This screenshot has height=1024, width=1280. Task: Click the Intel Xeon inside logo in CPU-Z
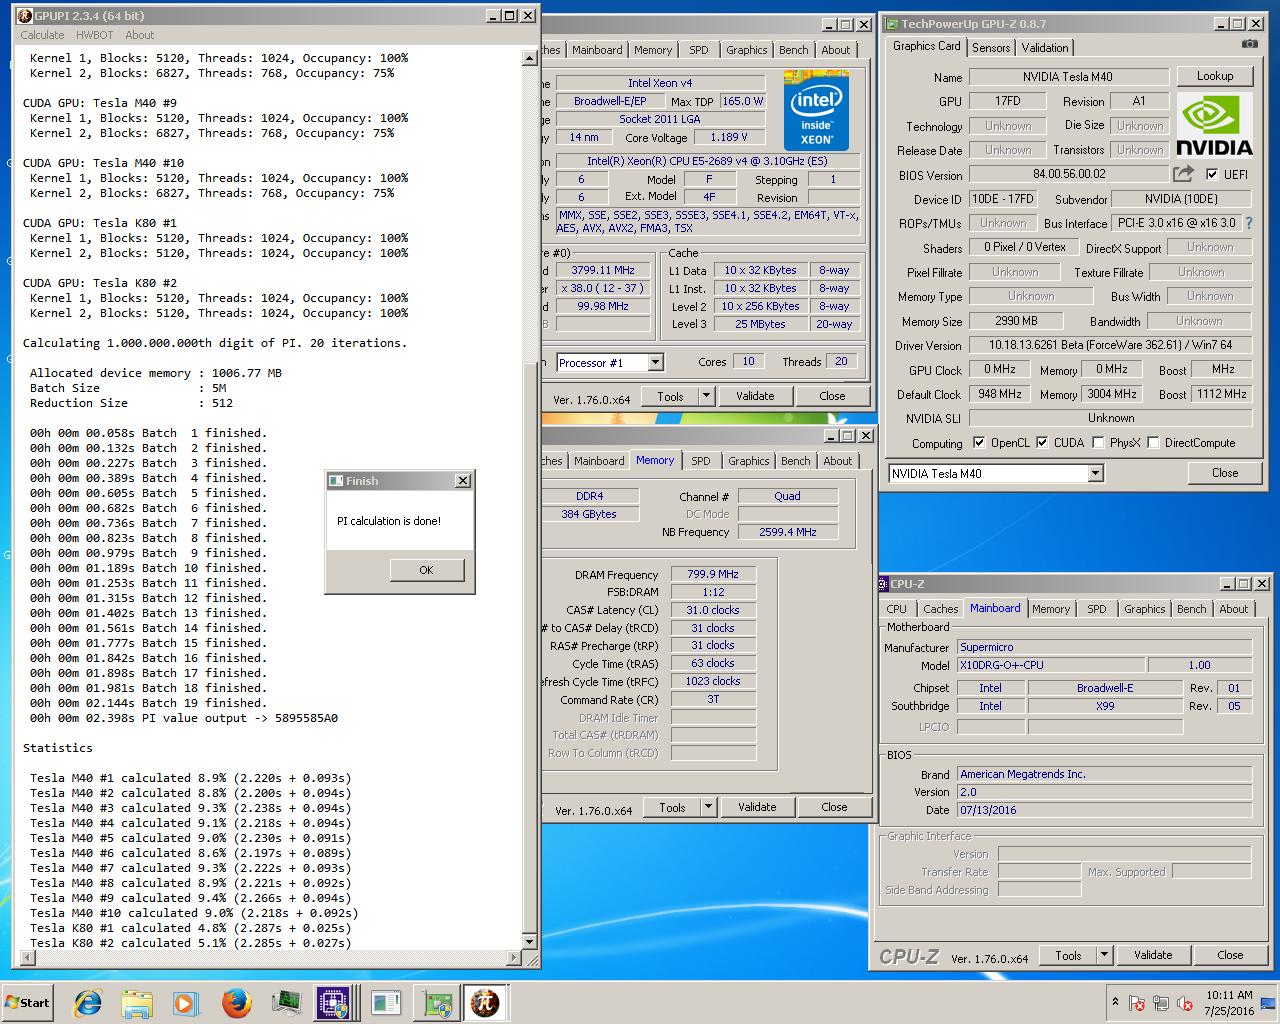(816, 108)
